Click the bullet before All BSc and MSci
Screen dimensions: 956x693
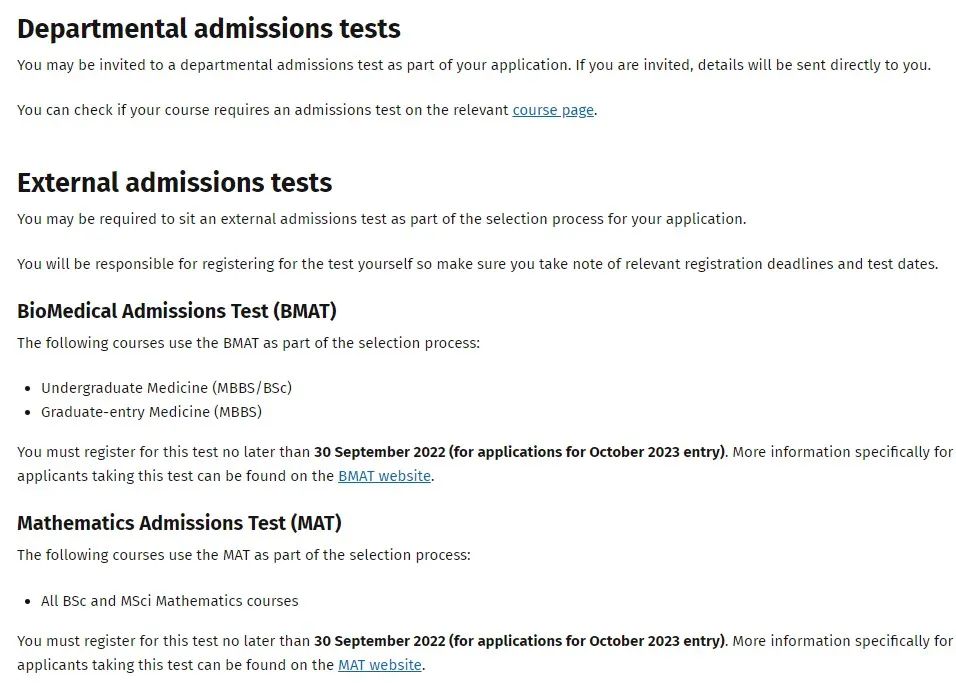click(x=27, y=602)
